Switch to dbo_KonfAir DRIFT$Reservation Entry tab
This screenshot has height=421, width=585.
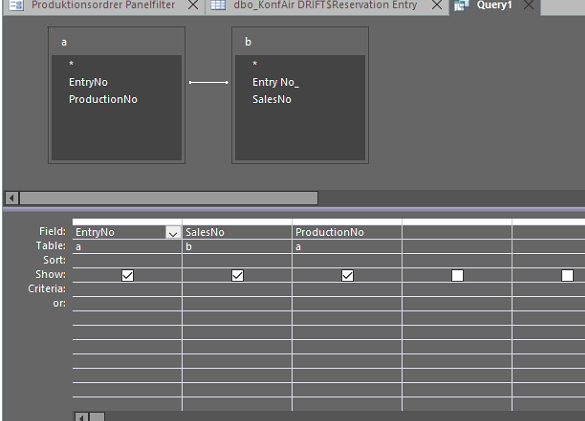click(x=325, y=5)
